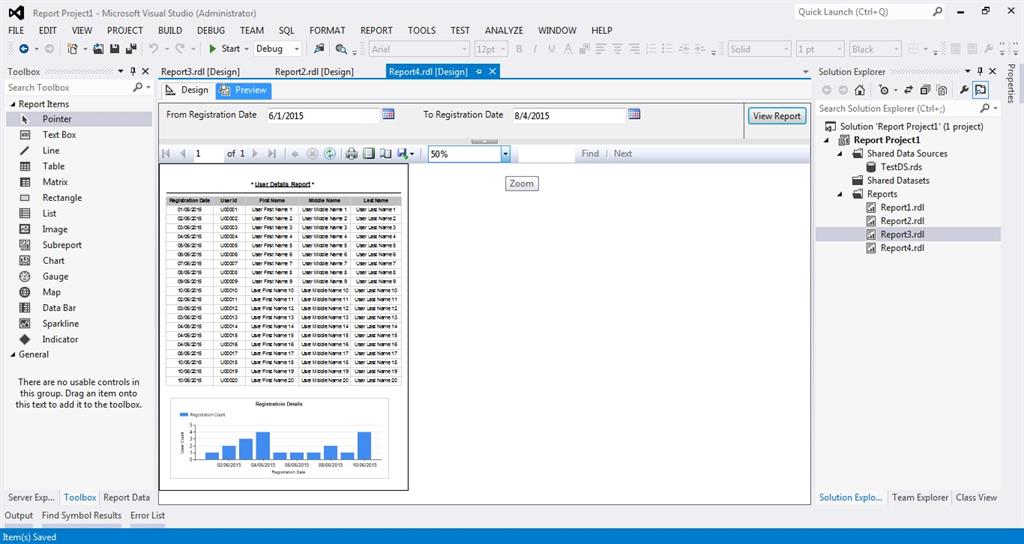
Task: Open Solution Explorer Properties wrench icon
Action: click(x=964, y=90)
